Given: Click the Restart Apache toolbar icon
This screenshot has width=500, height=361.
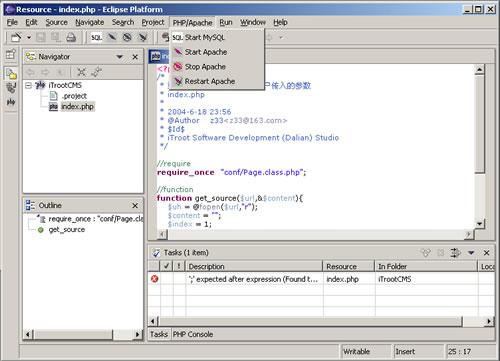Looking at the screenshot, I should (x=143, y=37).
